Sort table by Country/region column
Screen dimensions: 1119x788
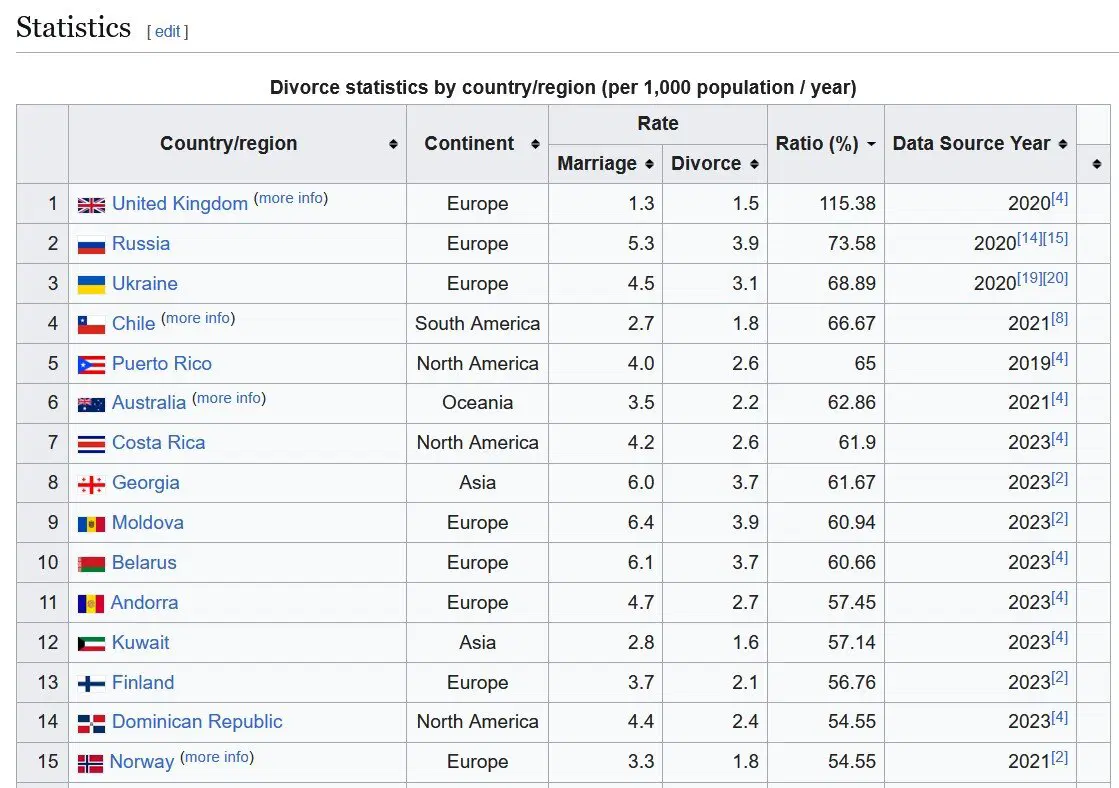point(393,144)
